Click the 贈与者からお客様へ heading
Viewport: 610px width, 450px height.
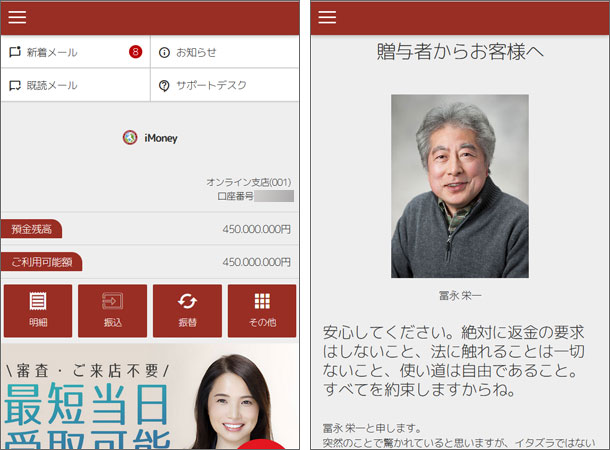tap(460, 52)
